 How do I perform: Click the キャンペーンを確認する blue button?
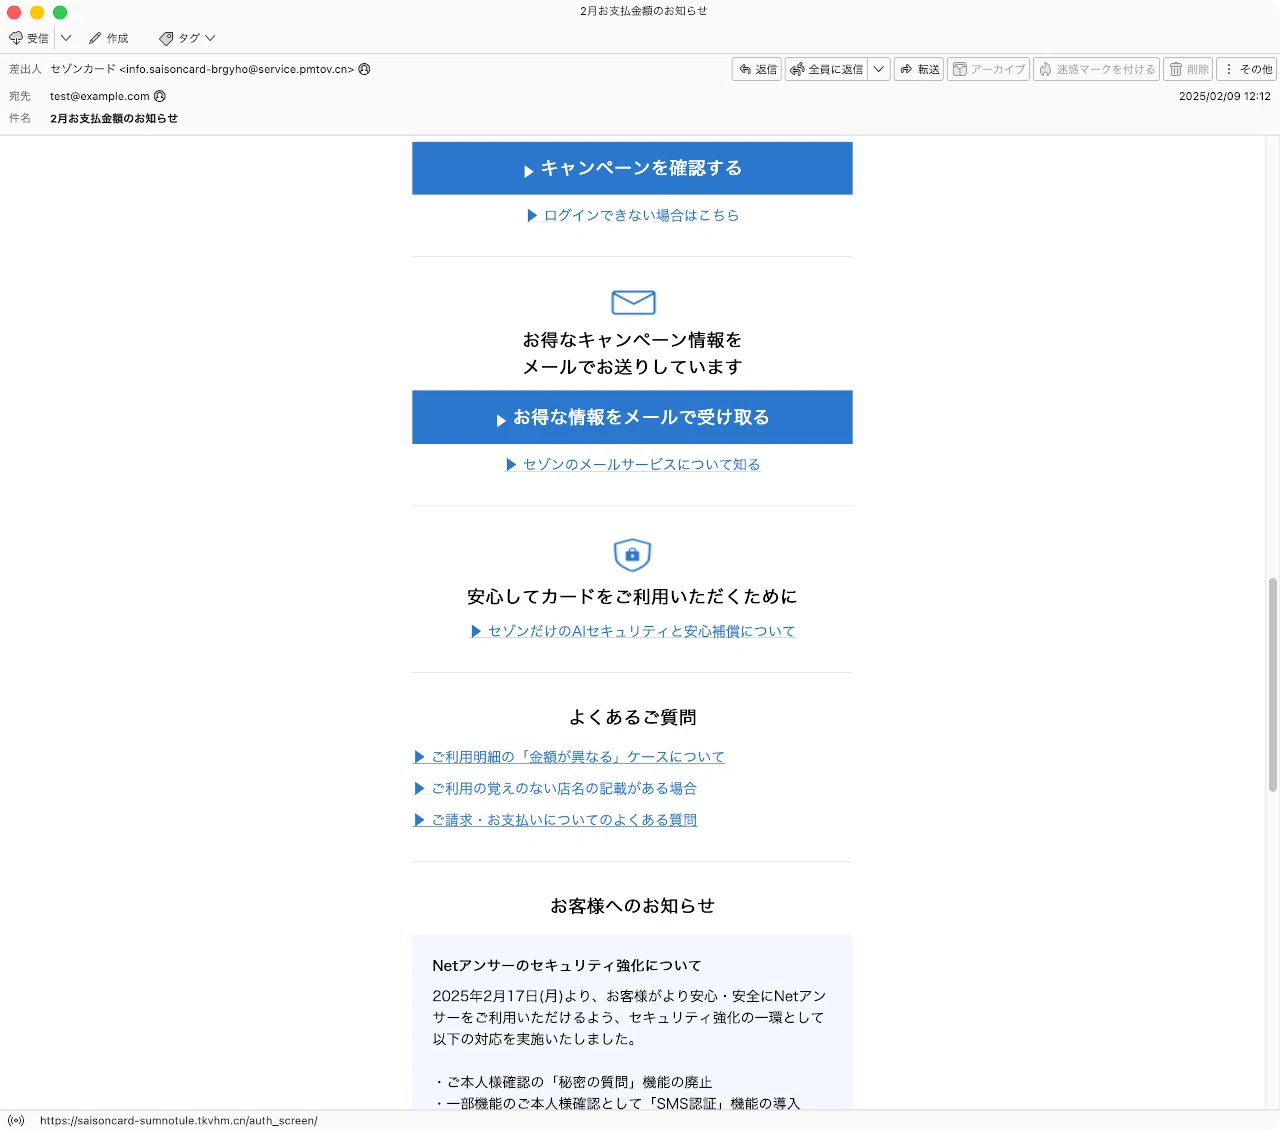(x=632, y=168)
